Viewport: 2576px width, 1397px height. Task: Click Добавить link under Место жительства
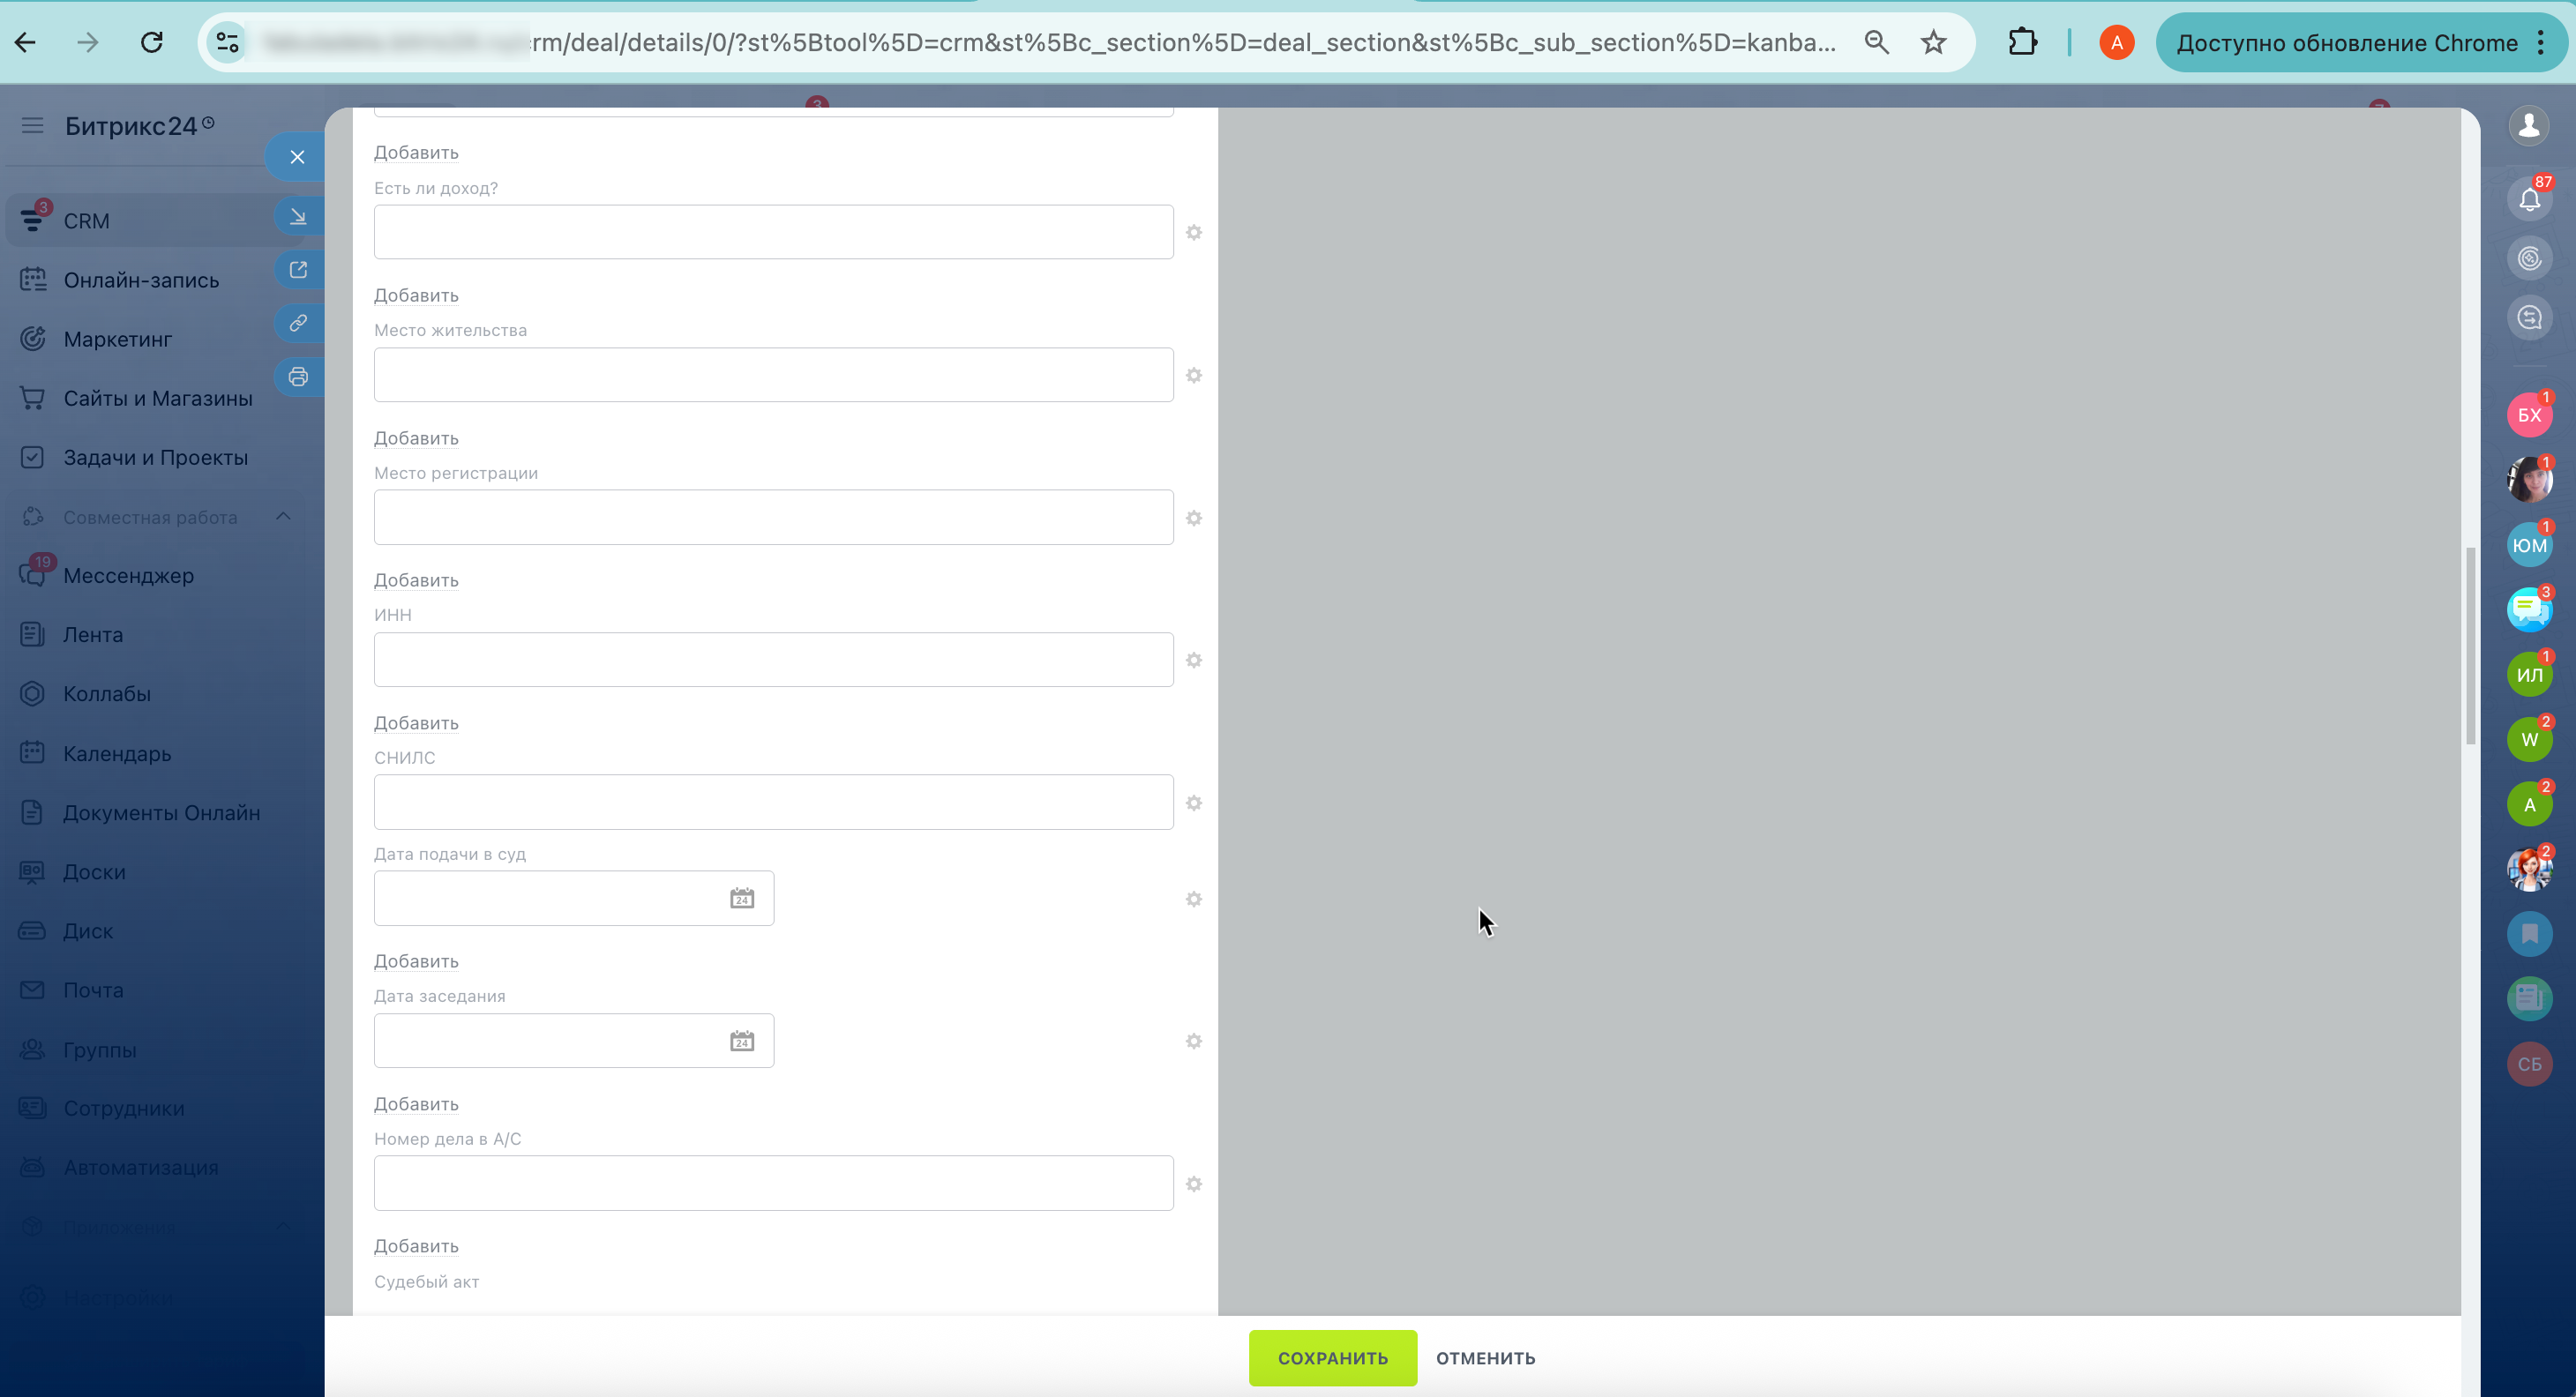click(x=416, y=438)
